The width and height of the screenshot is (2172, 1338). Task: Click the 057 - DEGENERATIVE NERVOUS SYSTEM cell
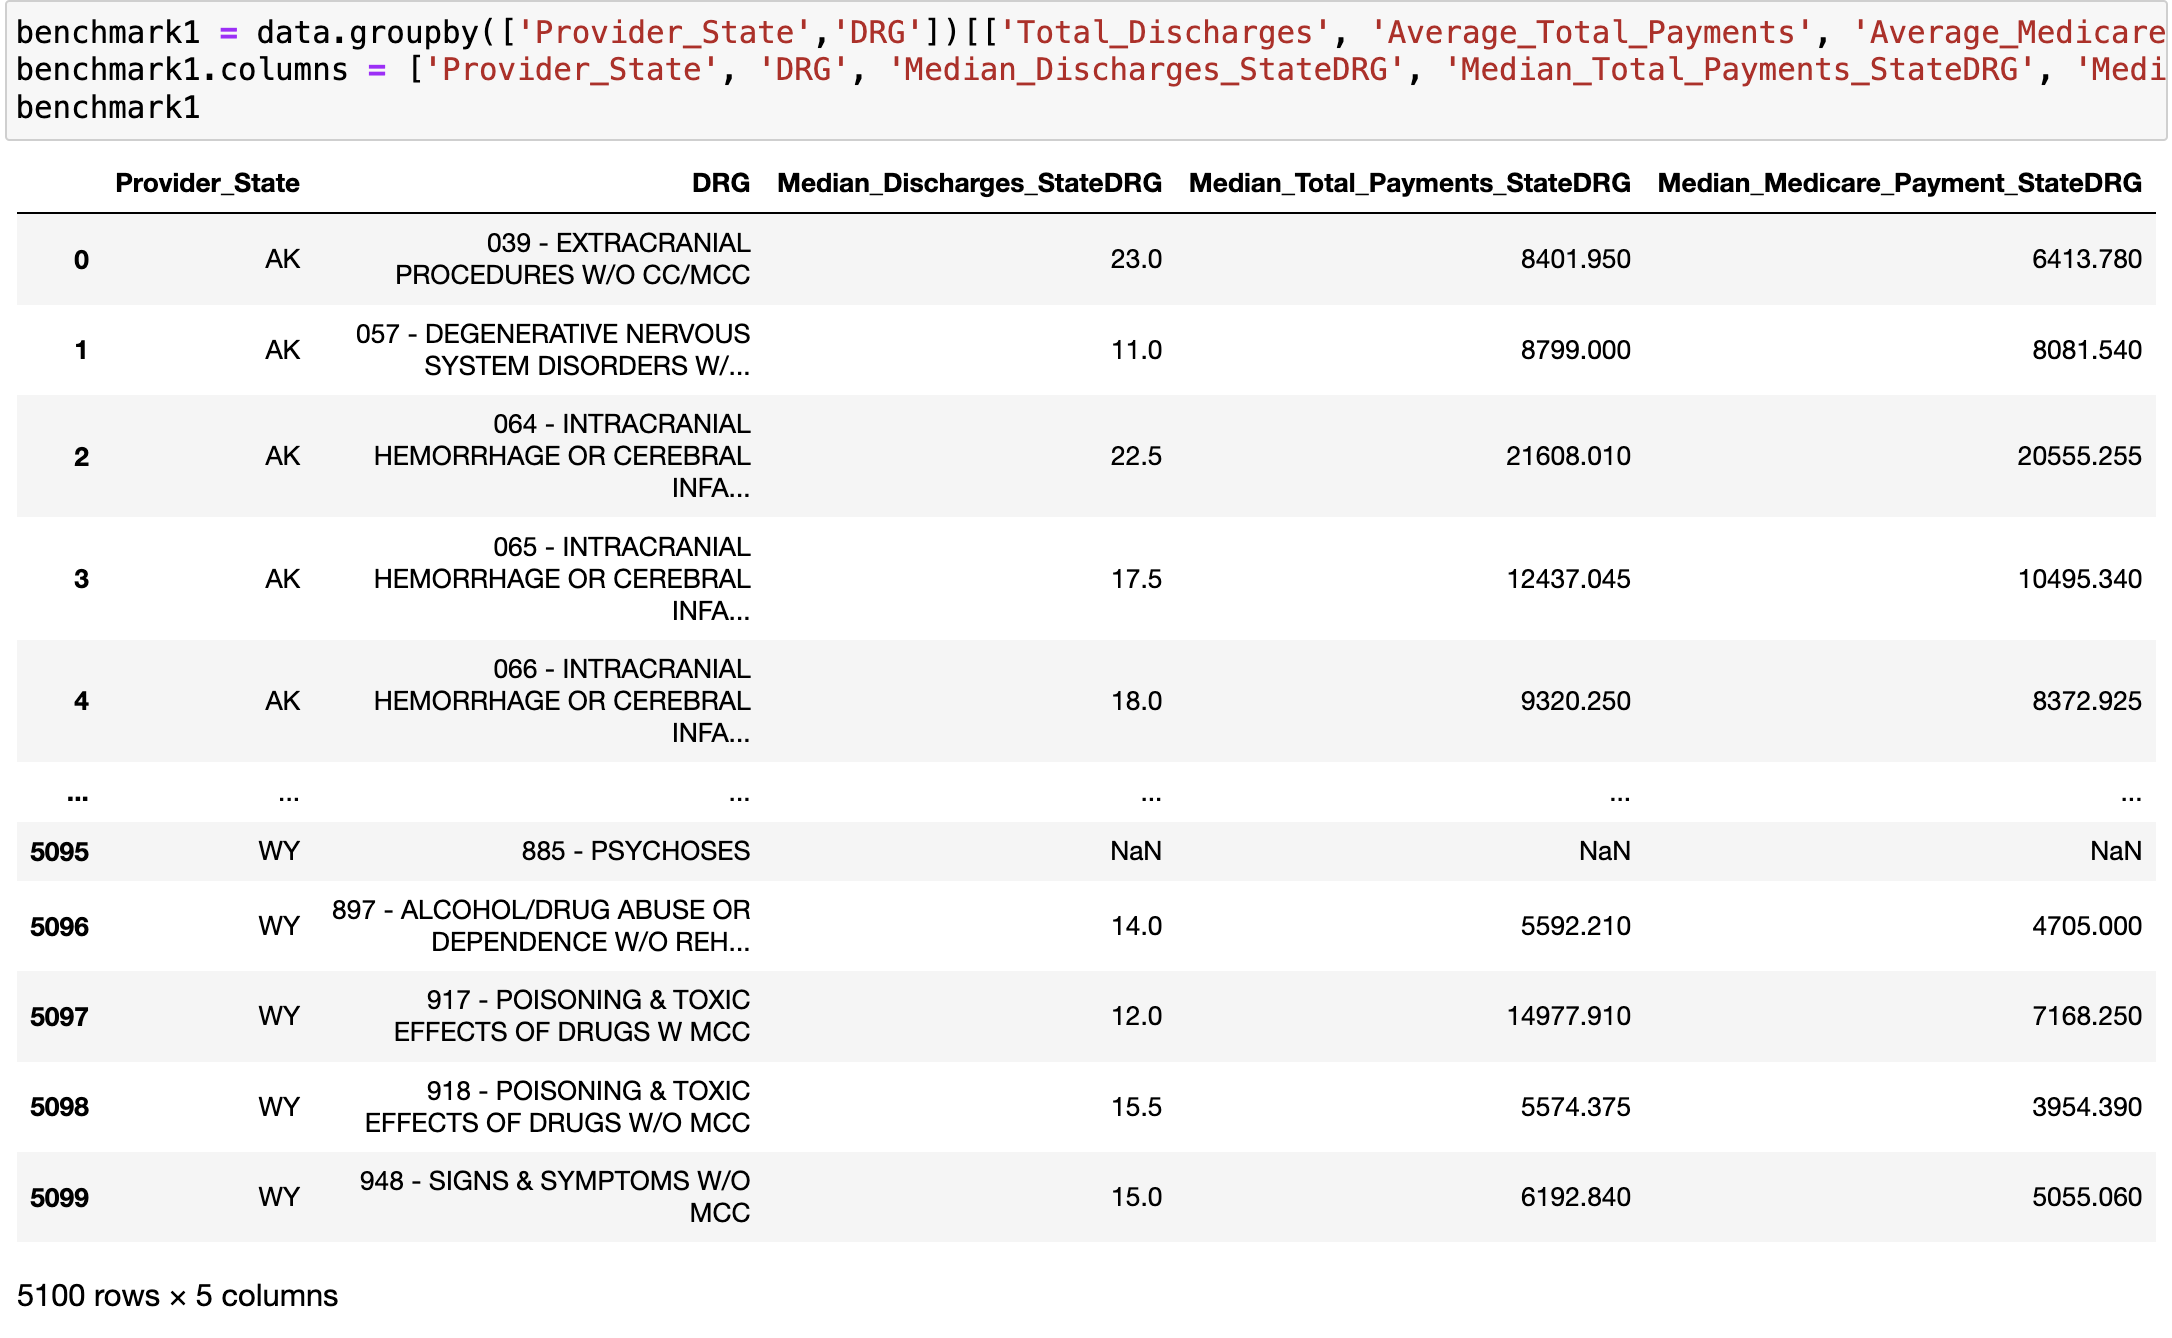(x=553, y=350)
